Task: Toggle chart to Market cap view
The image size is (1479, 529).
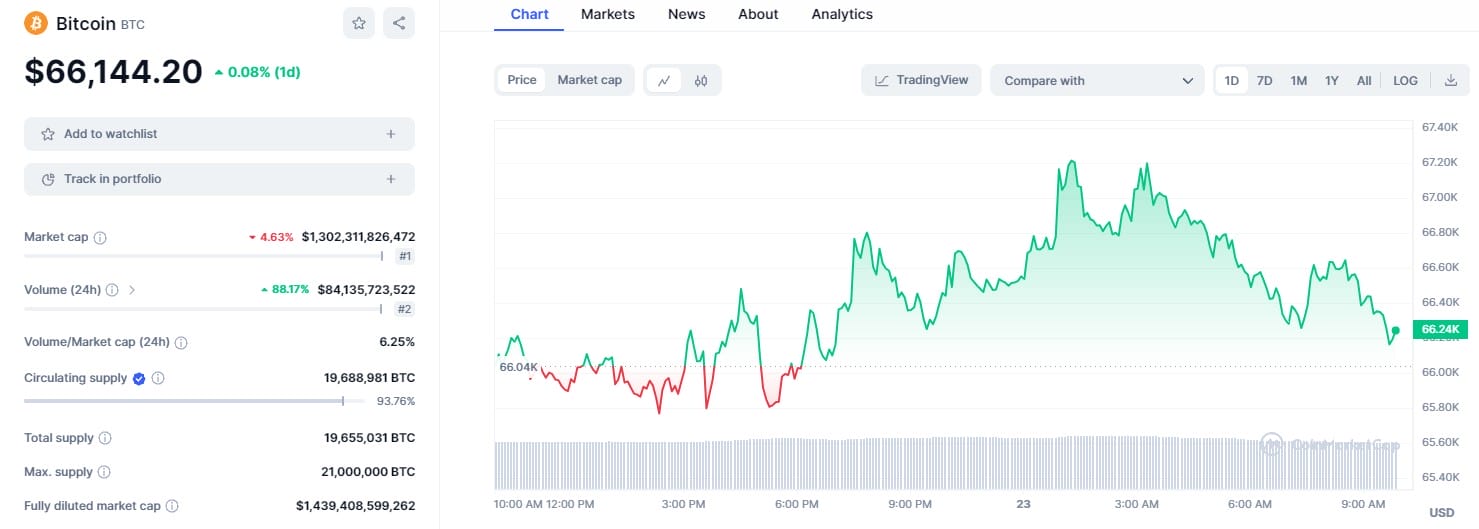Action: pyautogui.click(x=589, y=80)
